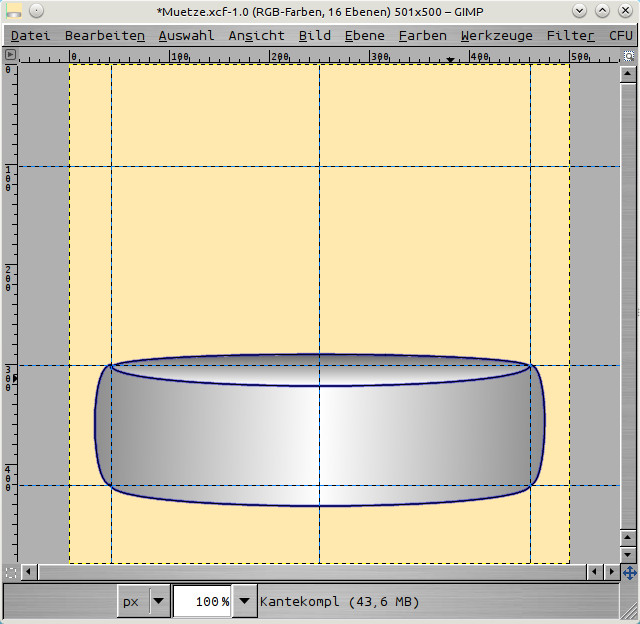640x624 pixels.
Task: Click vertical scrollbar up arrow at top
Action: tap(627, 74)
